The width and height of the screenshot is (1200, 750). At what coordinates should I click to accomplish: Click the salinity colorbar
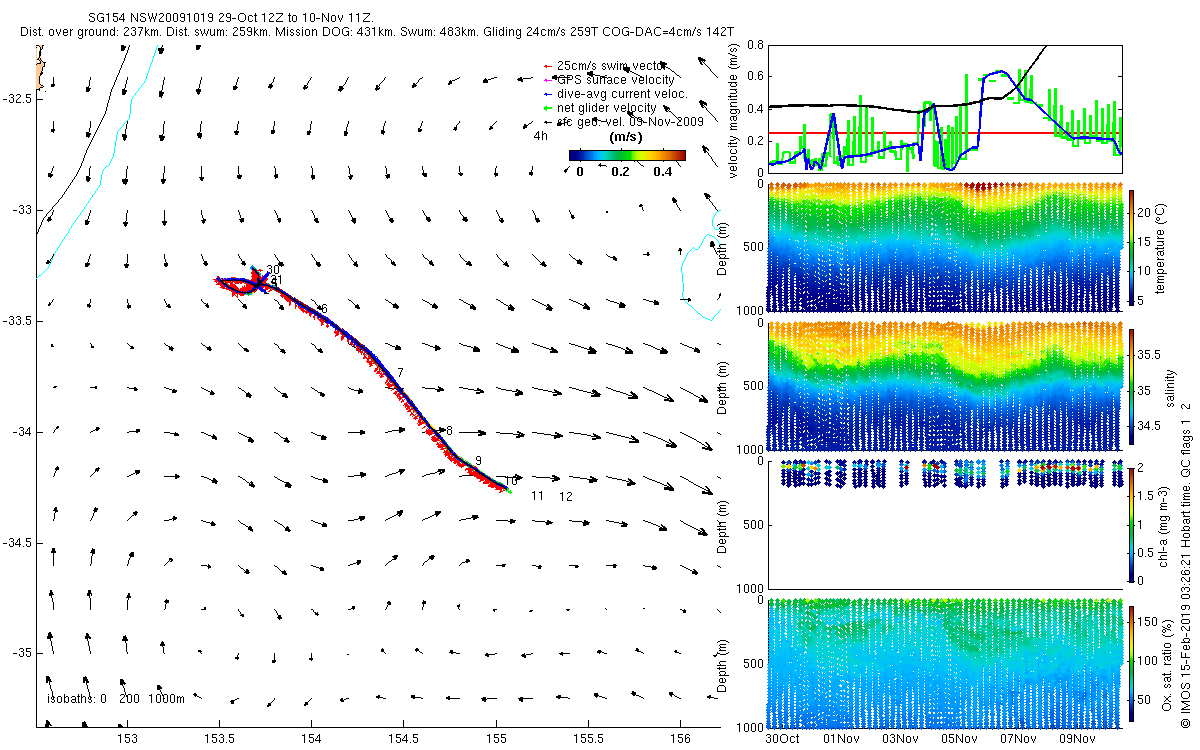click(1132, 386)
